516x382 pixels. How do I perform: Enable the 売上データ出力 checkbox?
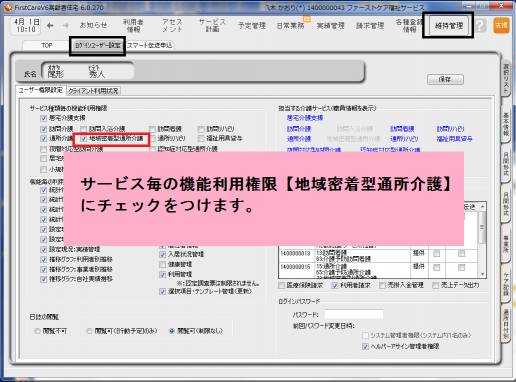(435, 285)
